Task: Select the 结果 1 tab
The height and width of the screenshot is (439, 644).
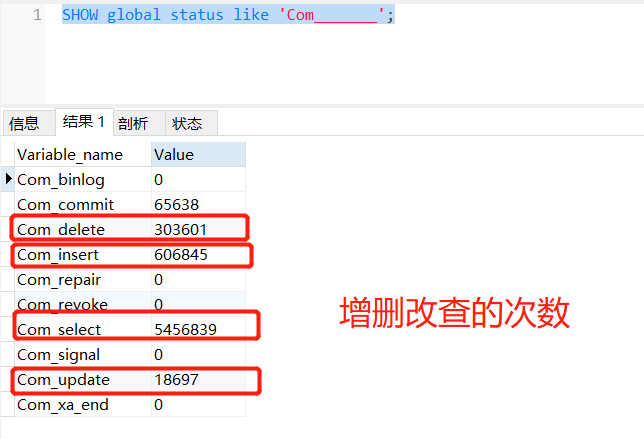Action: pyautogui.click(x=84, y=122)
